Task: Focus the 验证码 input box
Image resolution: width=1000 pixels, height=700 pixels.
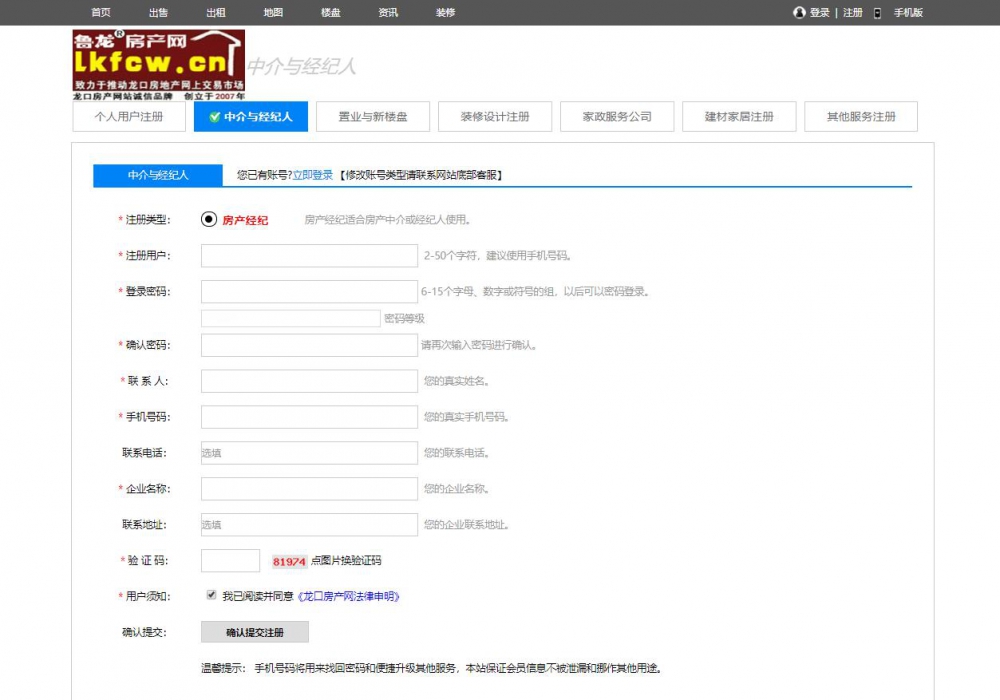Action: [230, 560]
